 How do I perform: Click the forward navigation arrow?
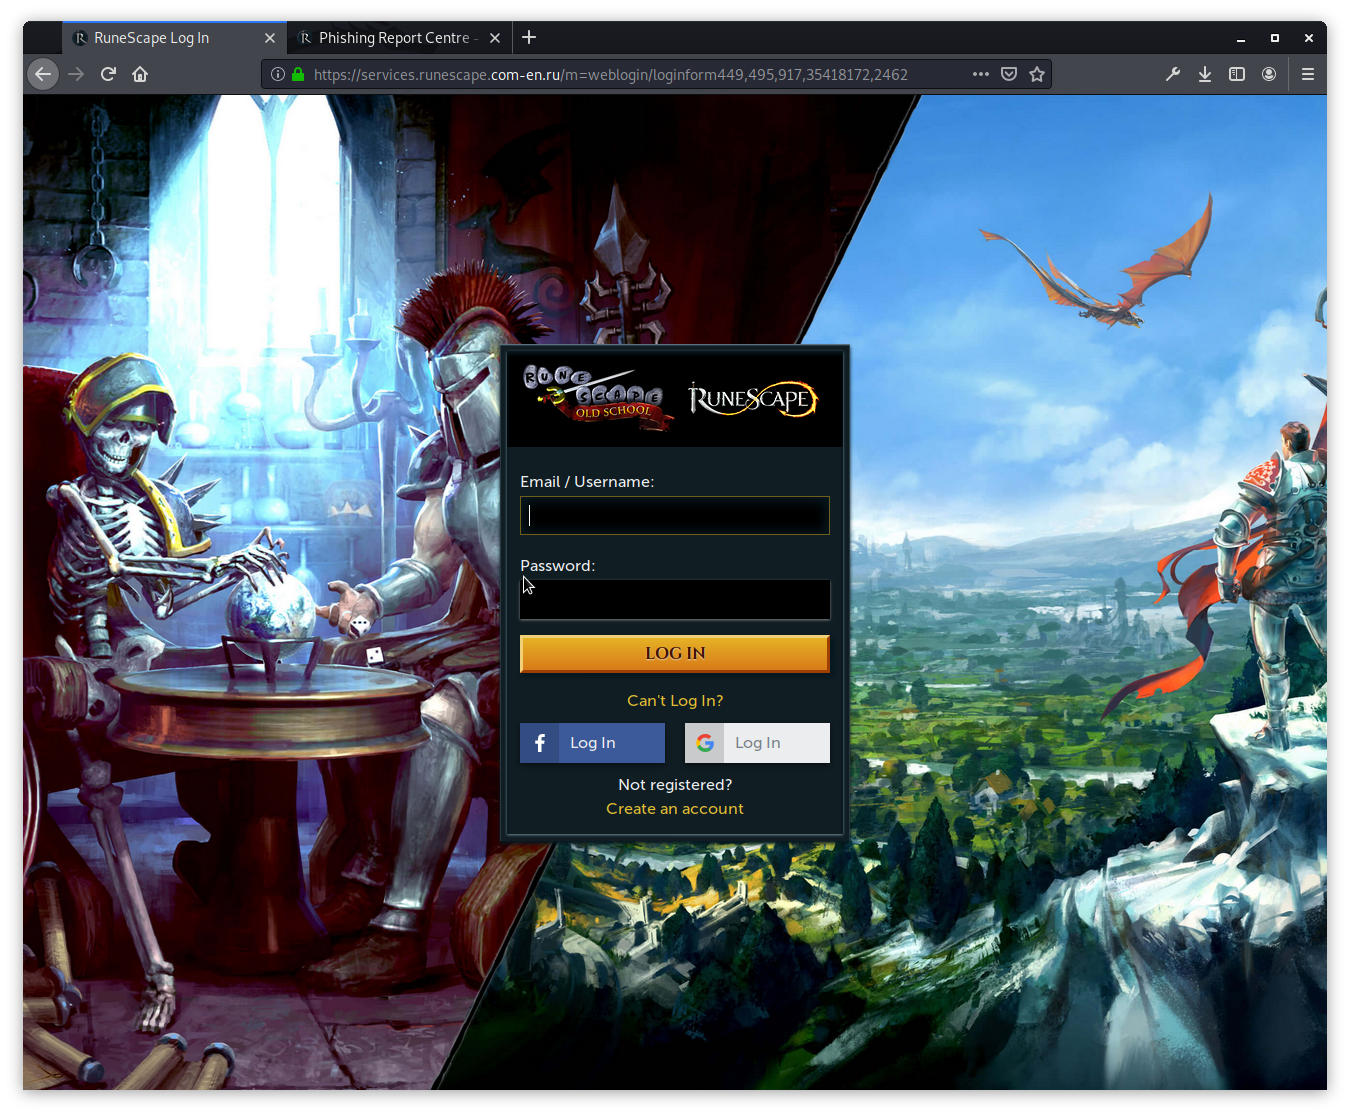(76, 74)
